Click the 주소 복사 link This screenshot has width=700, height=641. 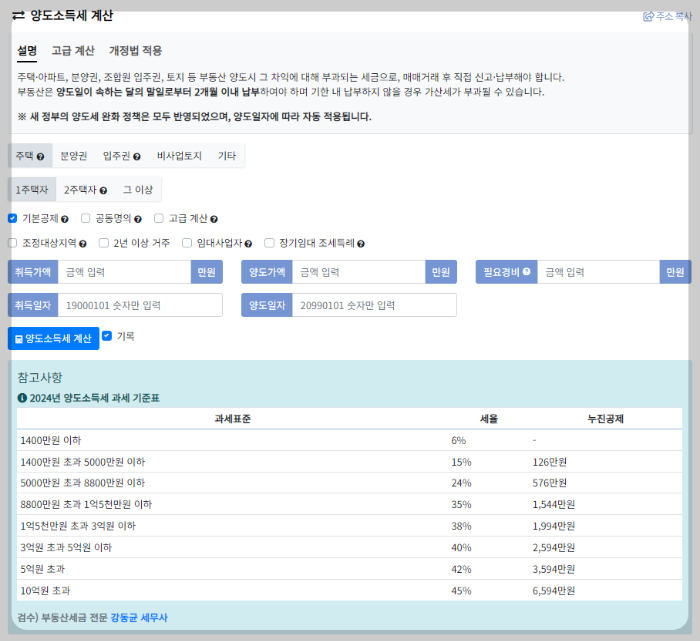(667, 17)
